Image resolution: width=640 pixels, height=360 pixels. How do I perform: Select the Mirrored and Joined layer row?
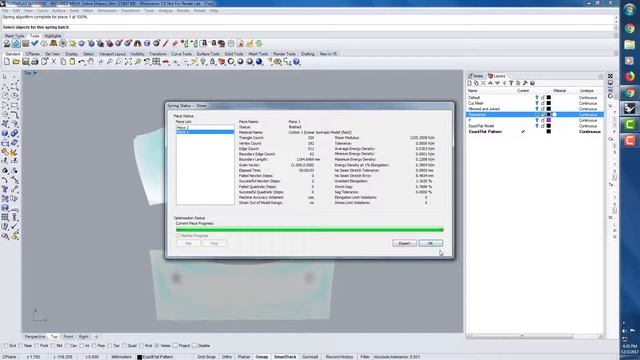point(535,109)
